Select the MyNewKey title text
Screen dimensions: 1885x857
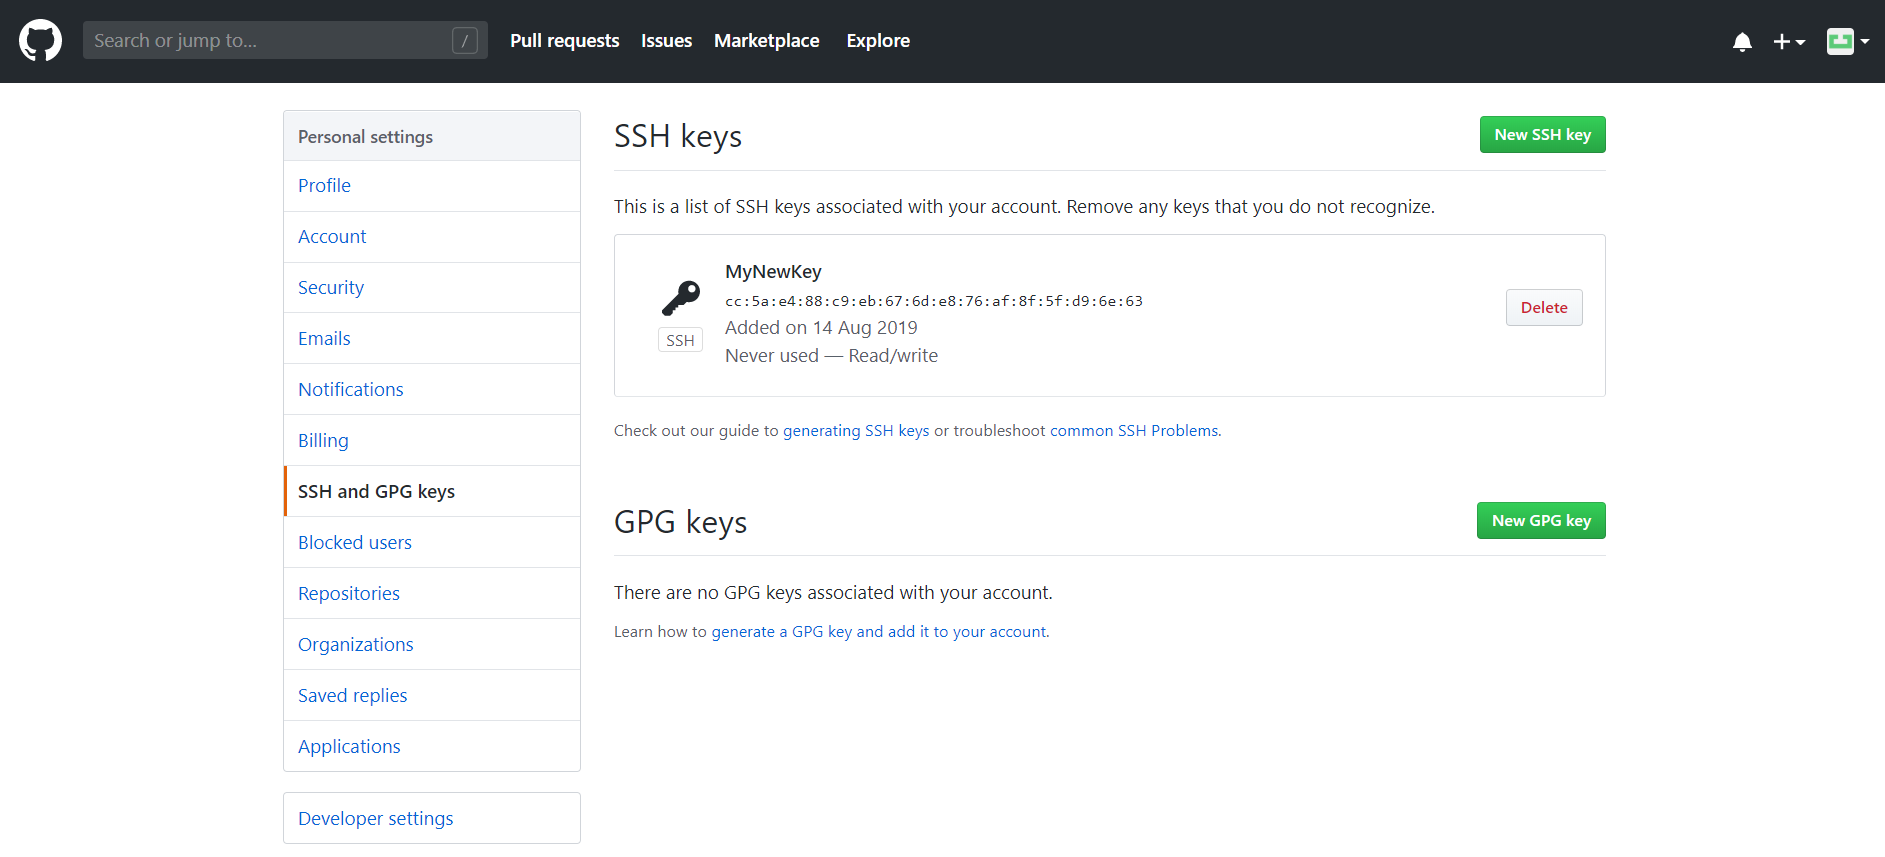pyautogui.click(x=773, y=272)
